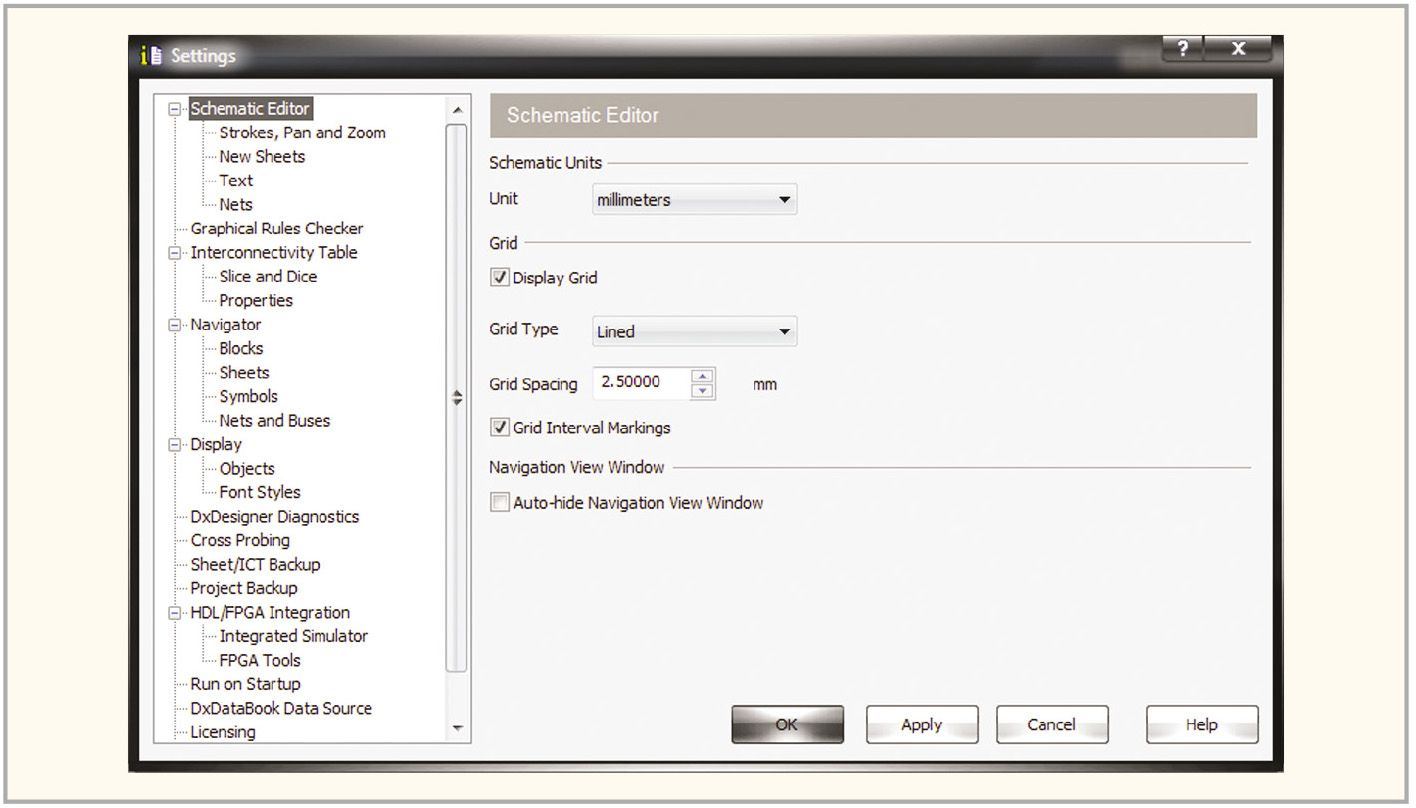Image resolution: width=1416 pixels, height=808 pixels.
Task: Click the Help question mark title bar icon
Action: pyautogui.click(x=1183, y=48)
